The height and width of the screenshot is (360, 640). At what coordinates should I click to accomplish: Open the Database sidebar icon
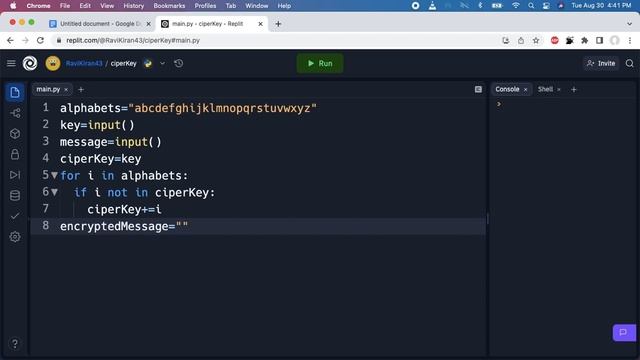tap(15, 196)
